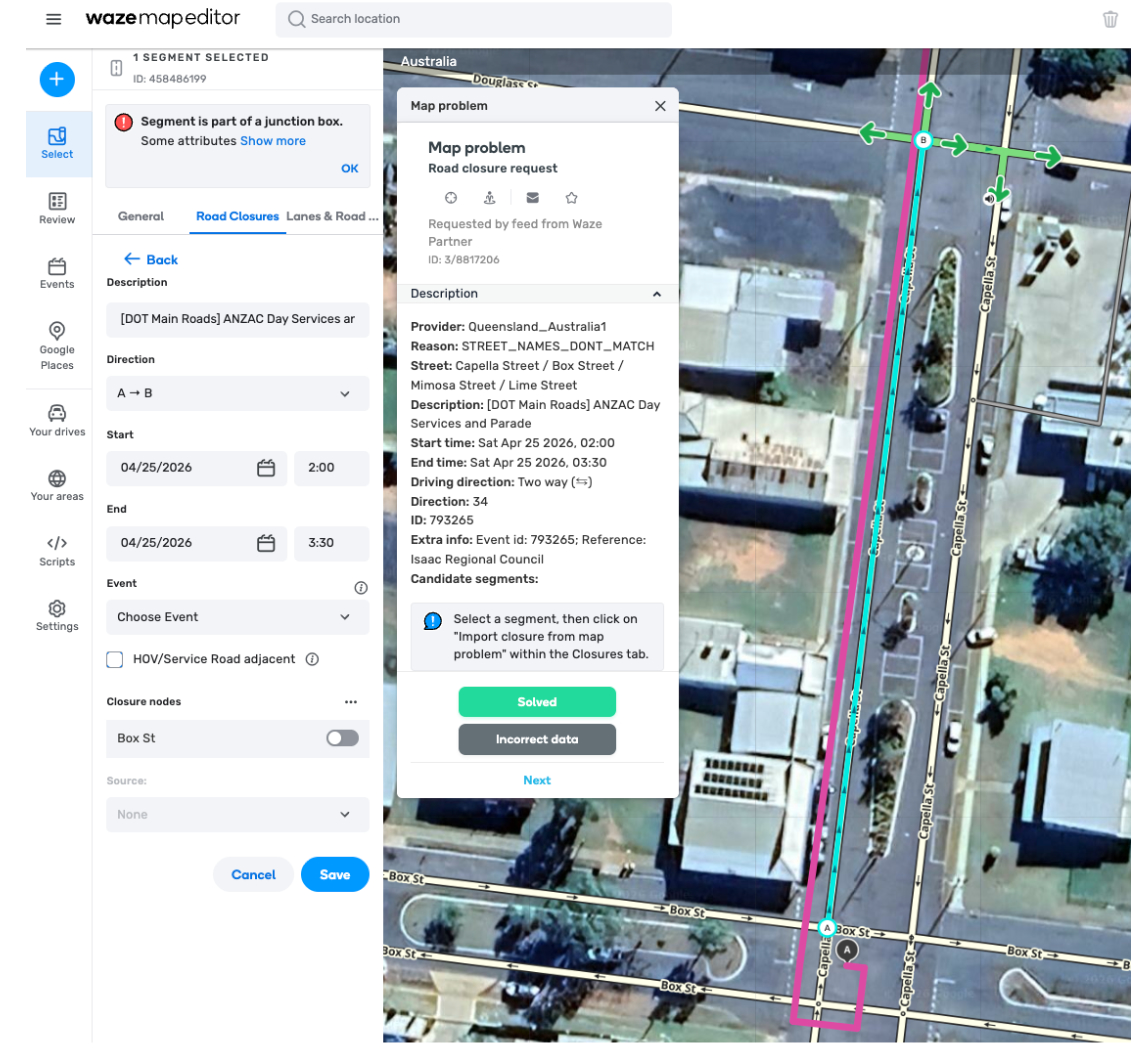Click the trash delete icon
This screenshot has height=1058, width=1144.
pyautogui.click(x=1110, y=19)
